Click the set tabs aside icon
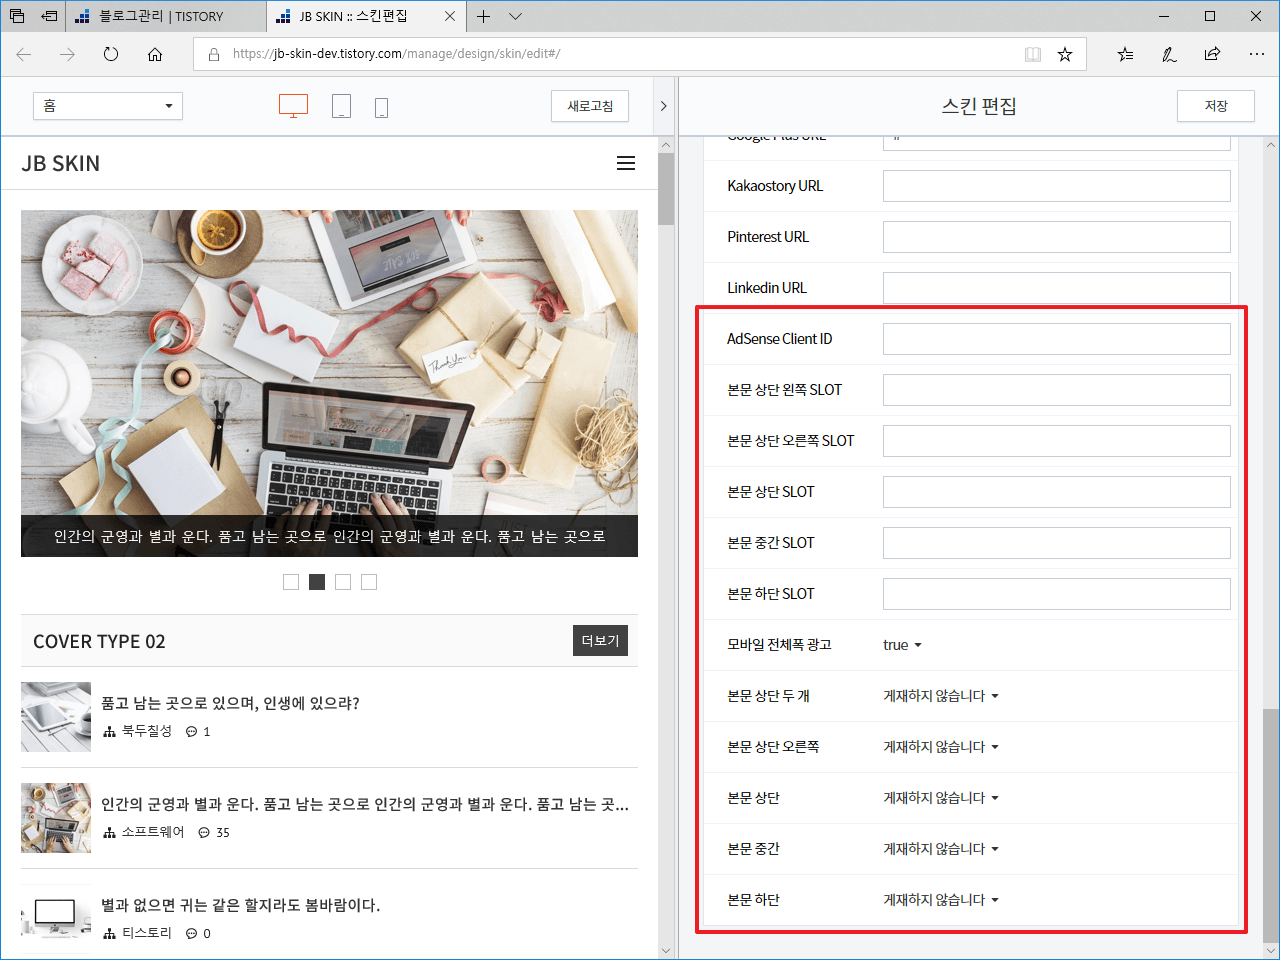This screenshot has width=1280, height=960. (49, 16)
